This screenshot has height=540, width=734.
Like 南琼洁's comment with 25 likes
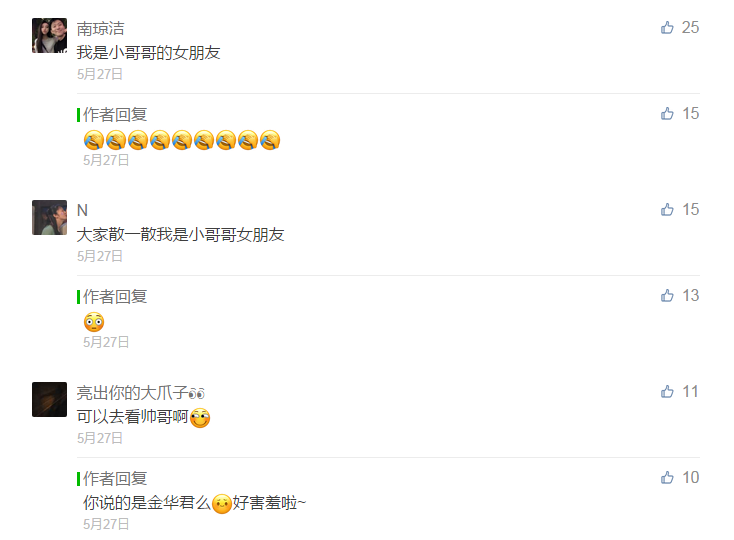coord(667,28)
